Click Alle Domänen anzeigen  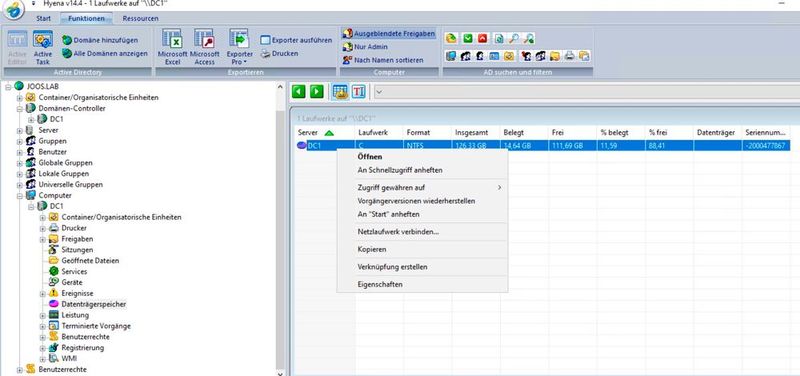pyautogui.click(x=105, y=53)
